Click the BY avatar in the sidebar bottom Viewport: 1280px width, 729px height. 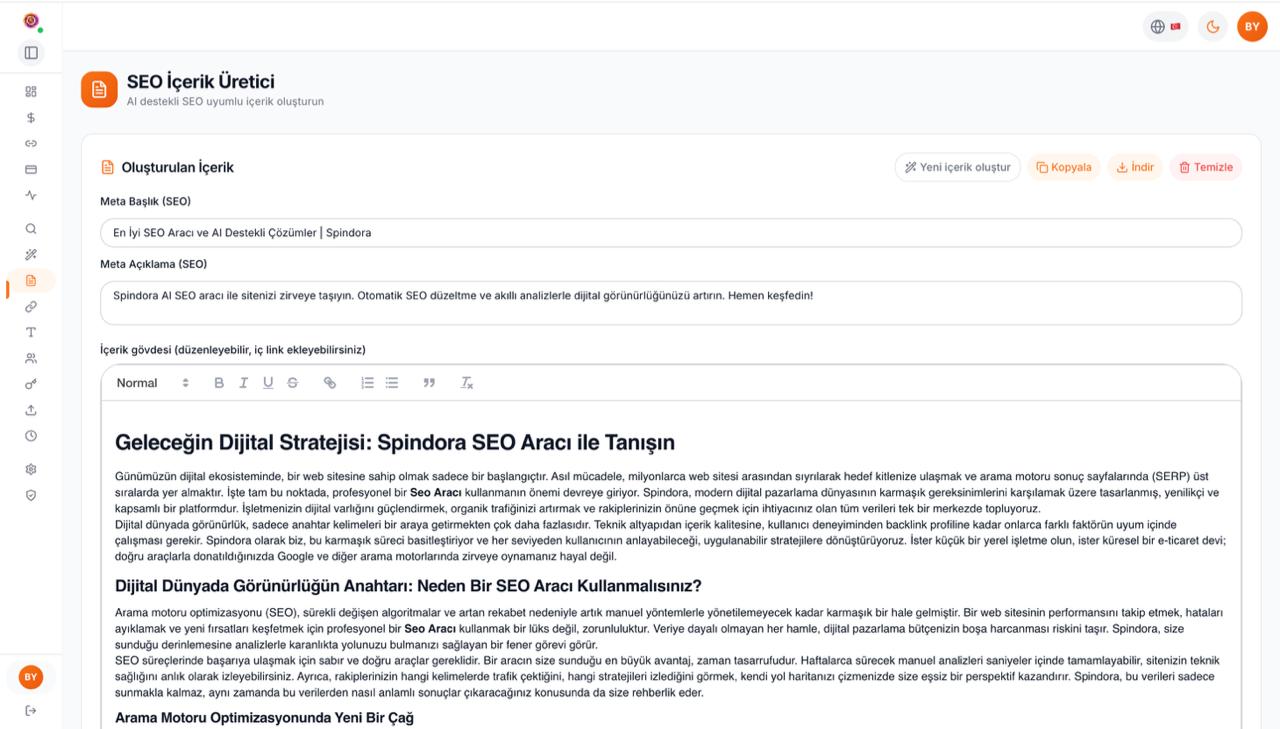coord(31,677)
